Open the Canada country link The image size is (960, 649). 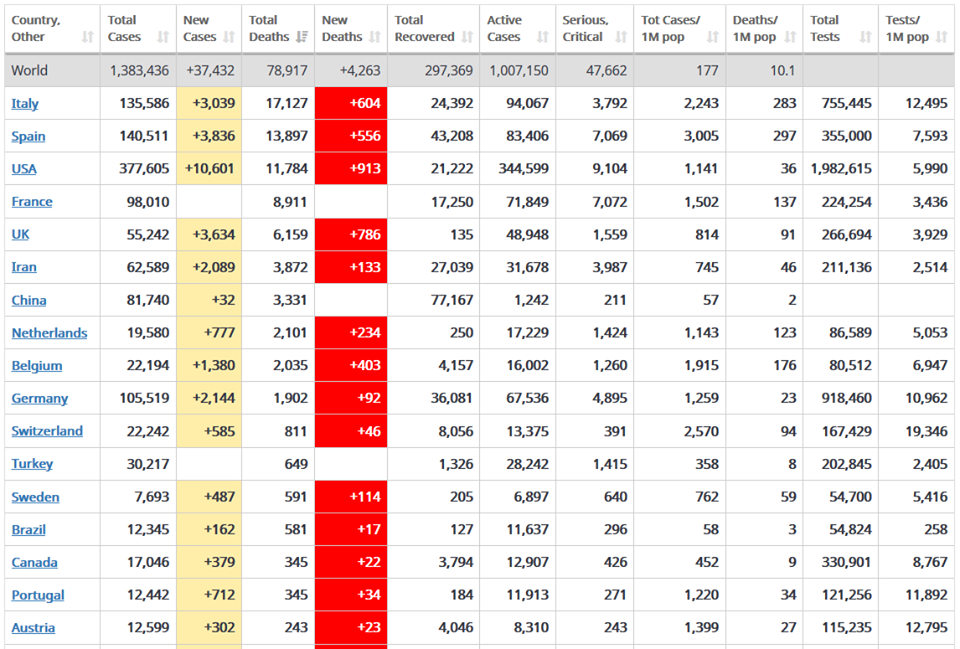[34, 563]
